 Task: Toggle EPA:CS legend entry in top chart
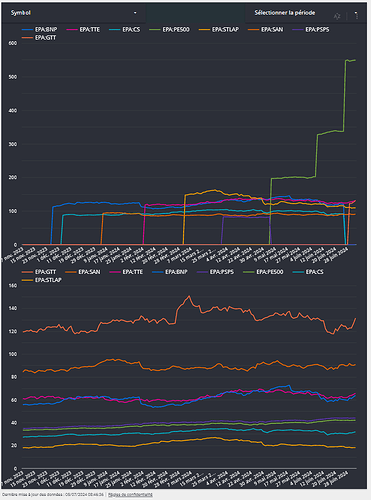[125, 30]
